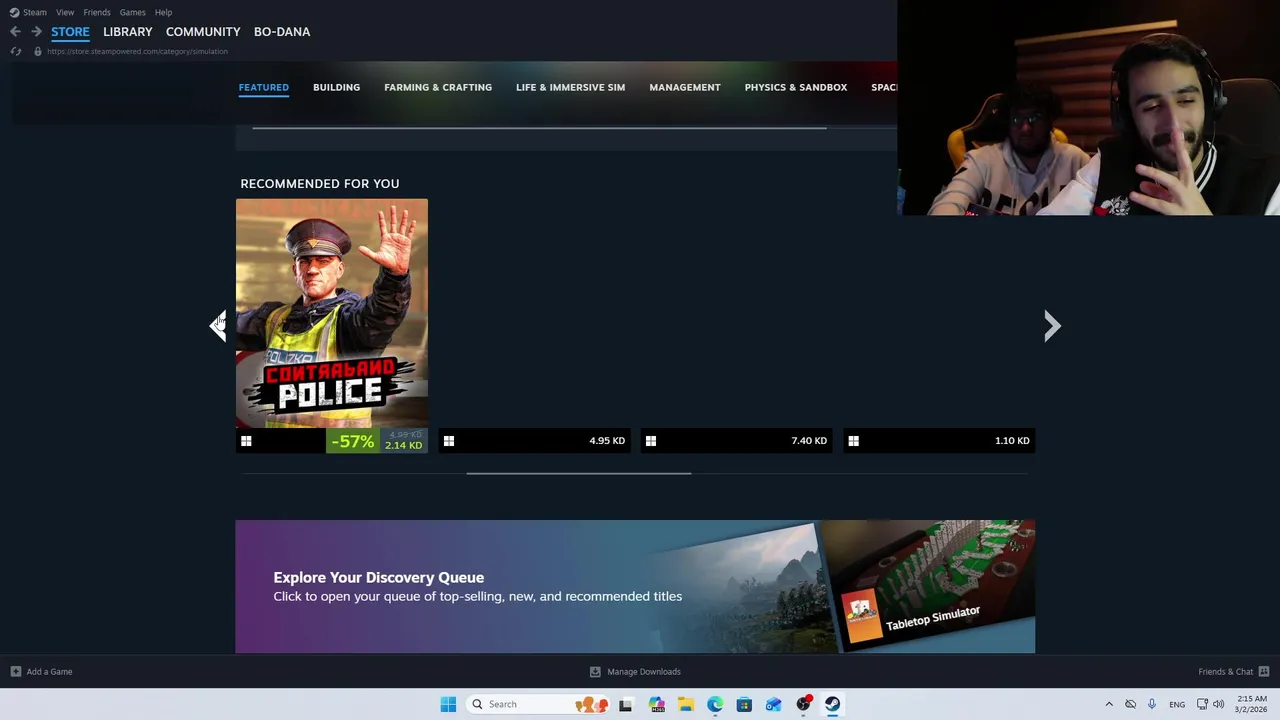This screenshot has width=1280, height=720.
Task: Click the download icon beside Manage Downloads
Action: (x=595, y=672)
